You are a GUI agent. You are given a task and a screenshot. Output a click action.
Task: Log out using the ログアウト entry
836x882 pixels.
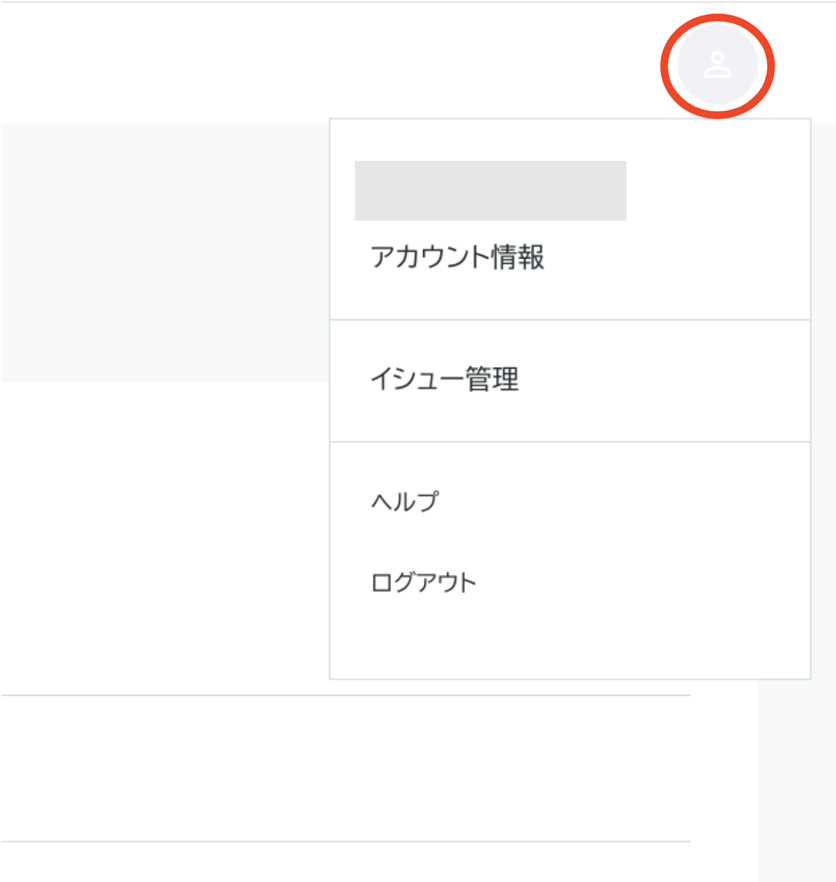pyautogui.click(x=423, y=582)
